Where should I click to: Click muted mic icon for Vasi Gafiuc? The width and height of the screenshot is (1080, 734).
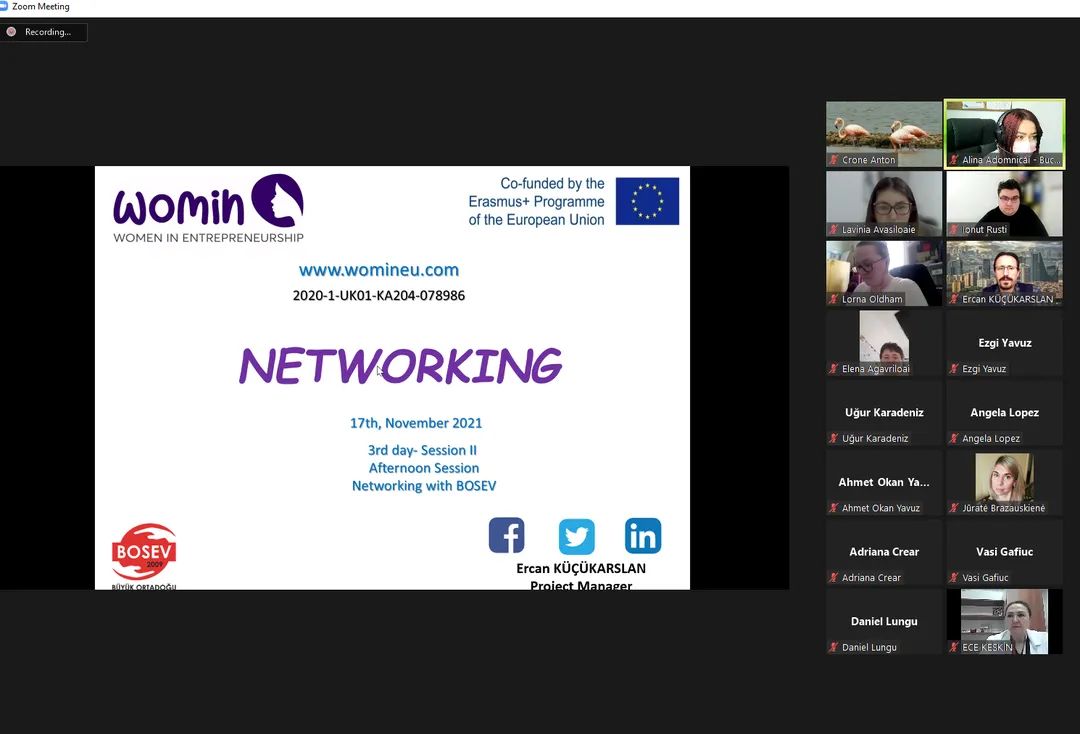pyautogui.click(x=954, y=578)
